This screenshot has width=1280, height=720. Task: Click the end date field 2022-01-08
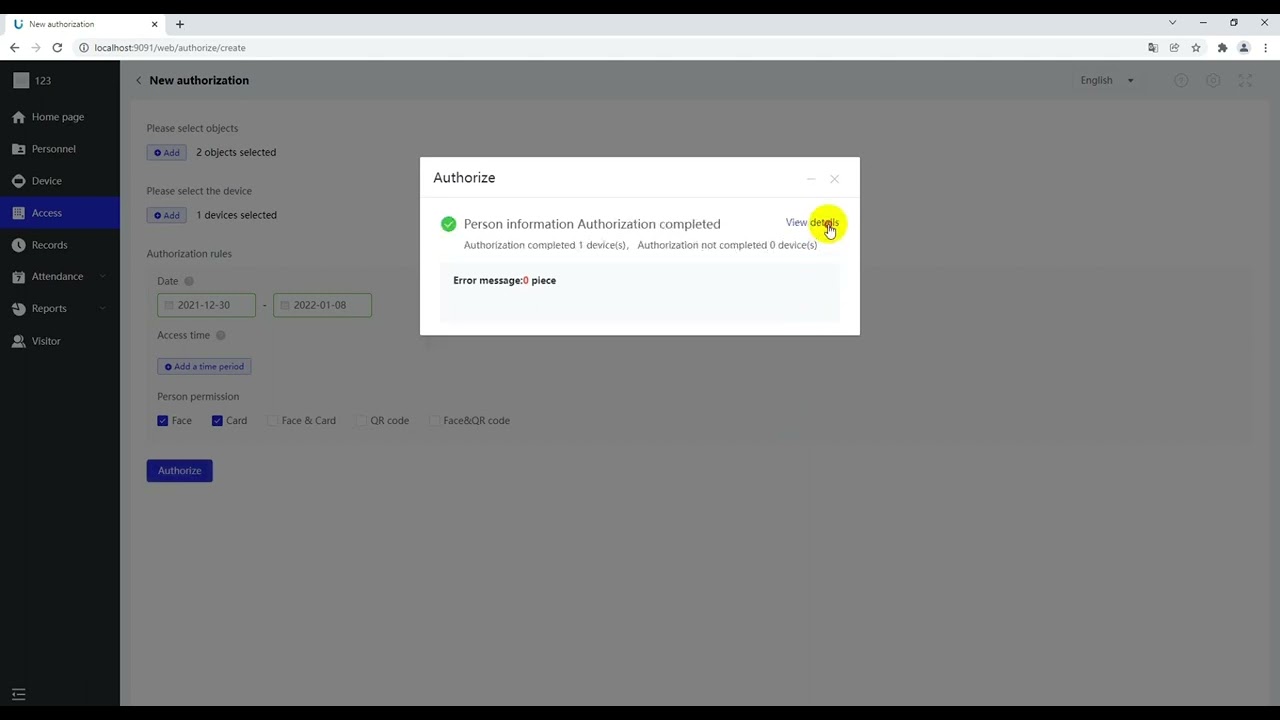click(x=322, y=305)
